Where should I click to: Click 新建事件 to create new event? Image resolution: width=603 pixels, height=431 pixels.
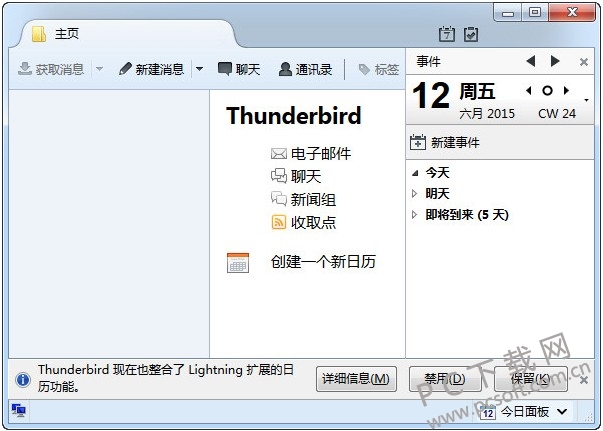click(x=445, y=142)
